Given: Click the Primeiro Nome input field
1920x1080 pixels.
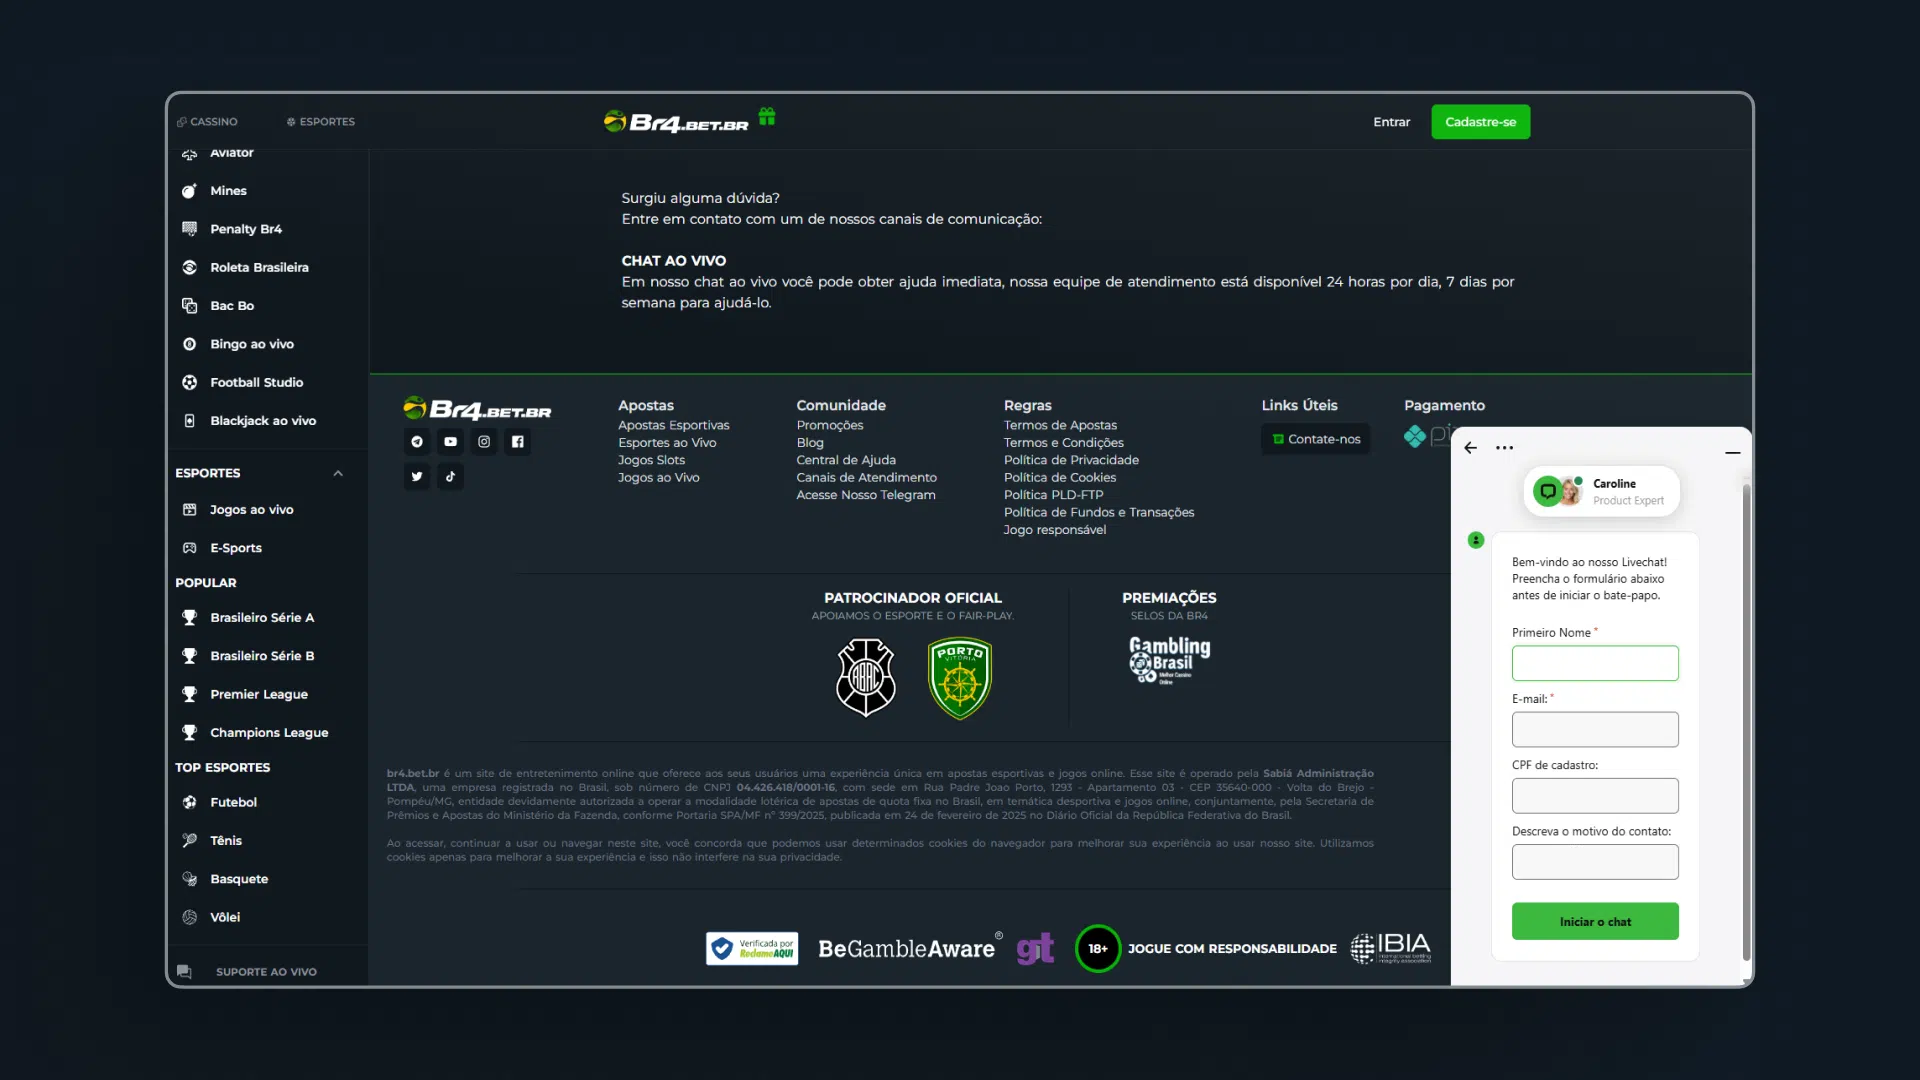Looking at the screenshot, I should [1594, 663].
